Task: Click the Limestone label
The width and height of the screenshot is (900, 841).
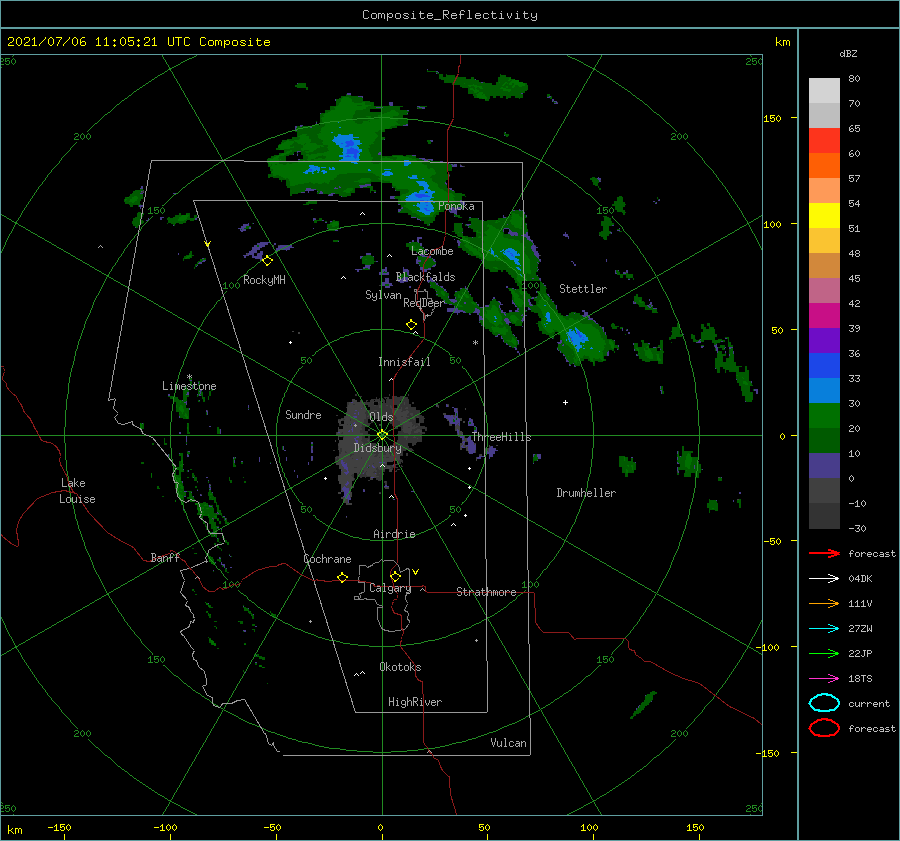Action: (189, 386)
